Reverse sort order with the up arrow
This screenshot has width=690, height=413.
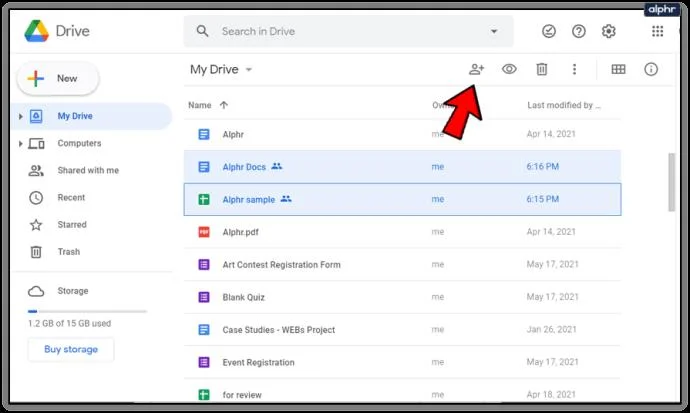click(x=224, y=105)
